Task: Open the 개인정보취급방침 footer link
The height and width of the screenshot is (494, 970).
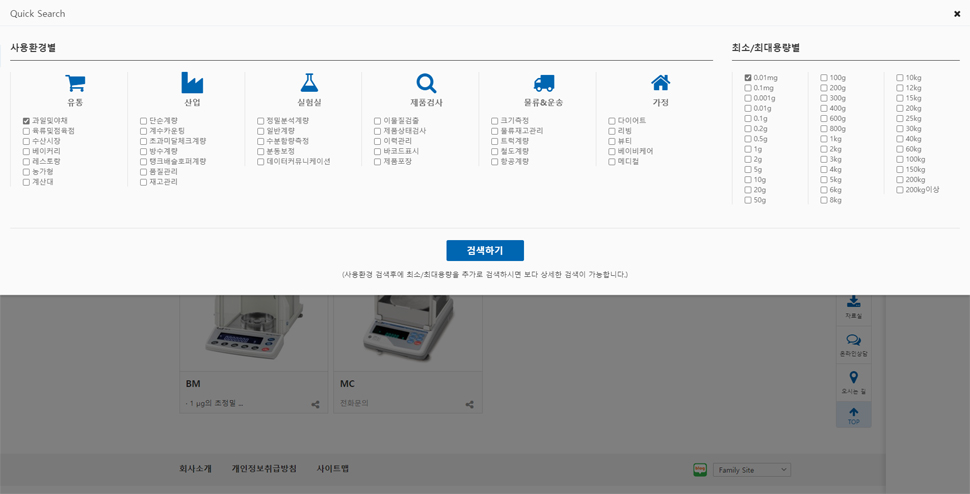Action: pos(264,469)
